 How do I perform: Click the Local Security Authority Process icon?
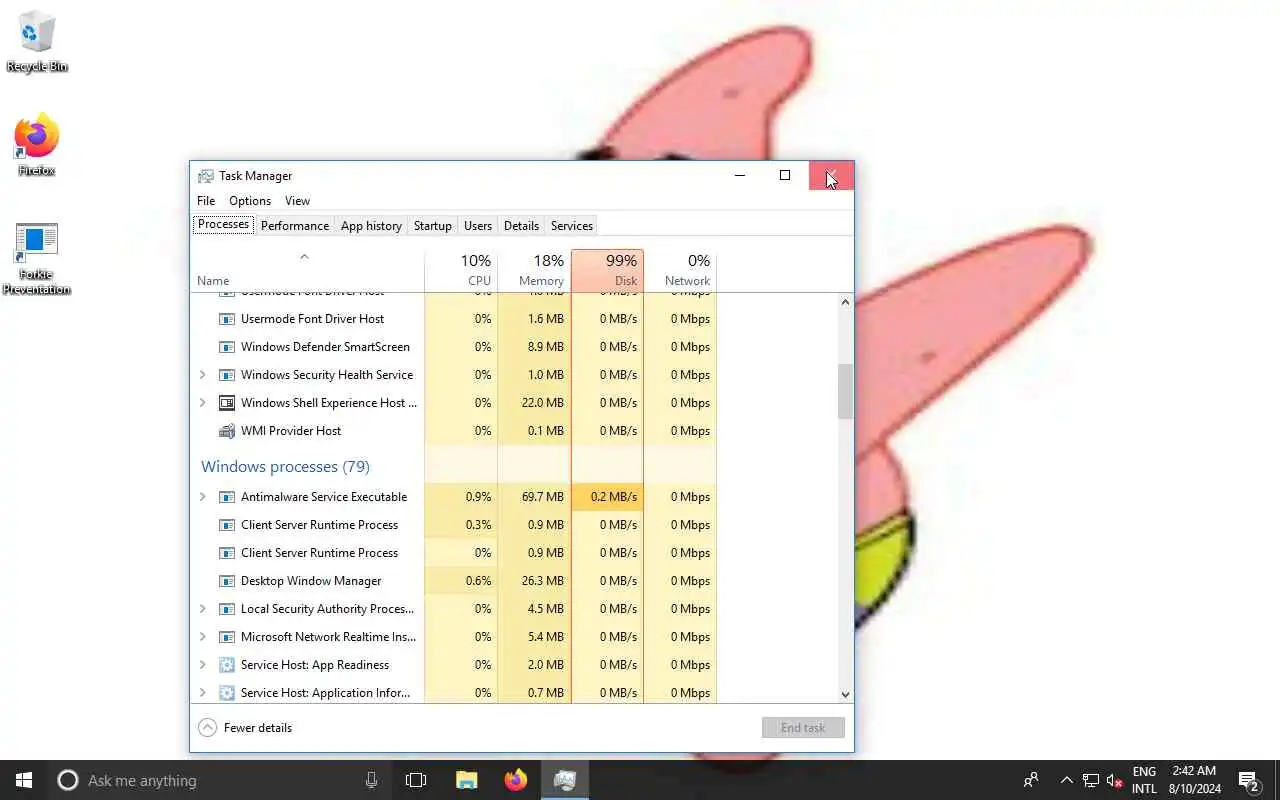click(227, 609)
